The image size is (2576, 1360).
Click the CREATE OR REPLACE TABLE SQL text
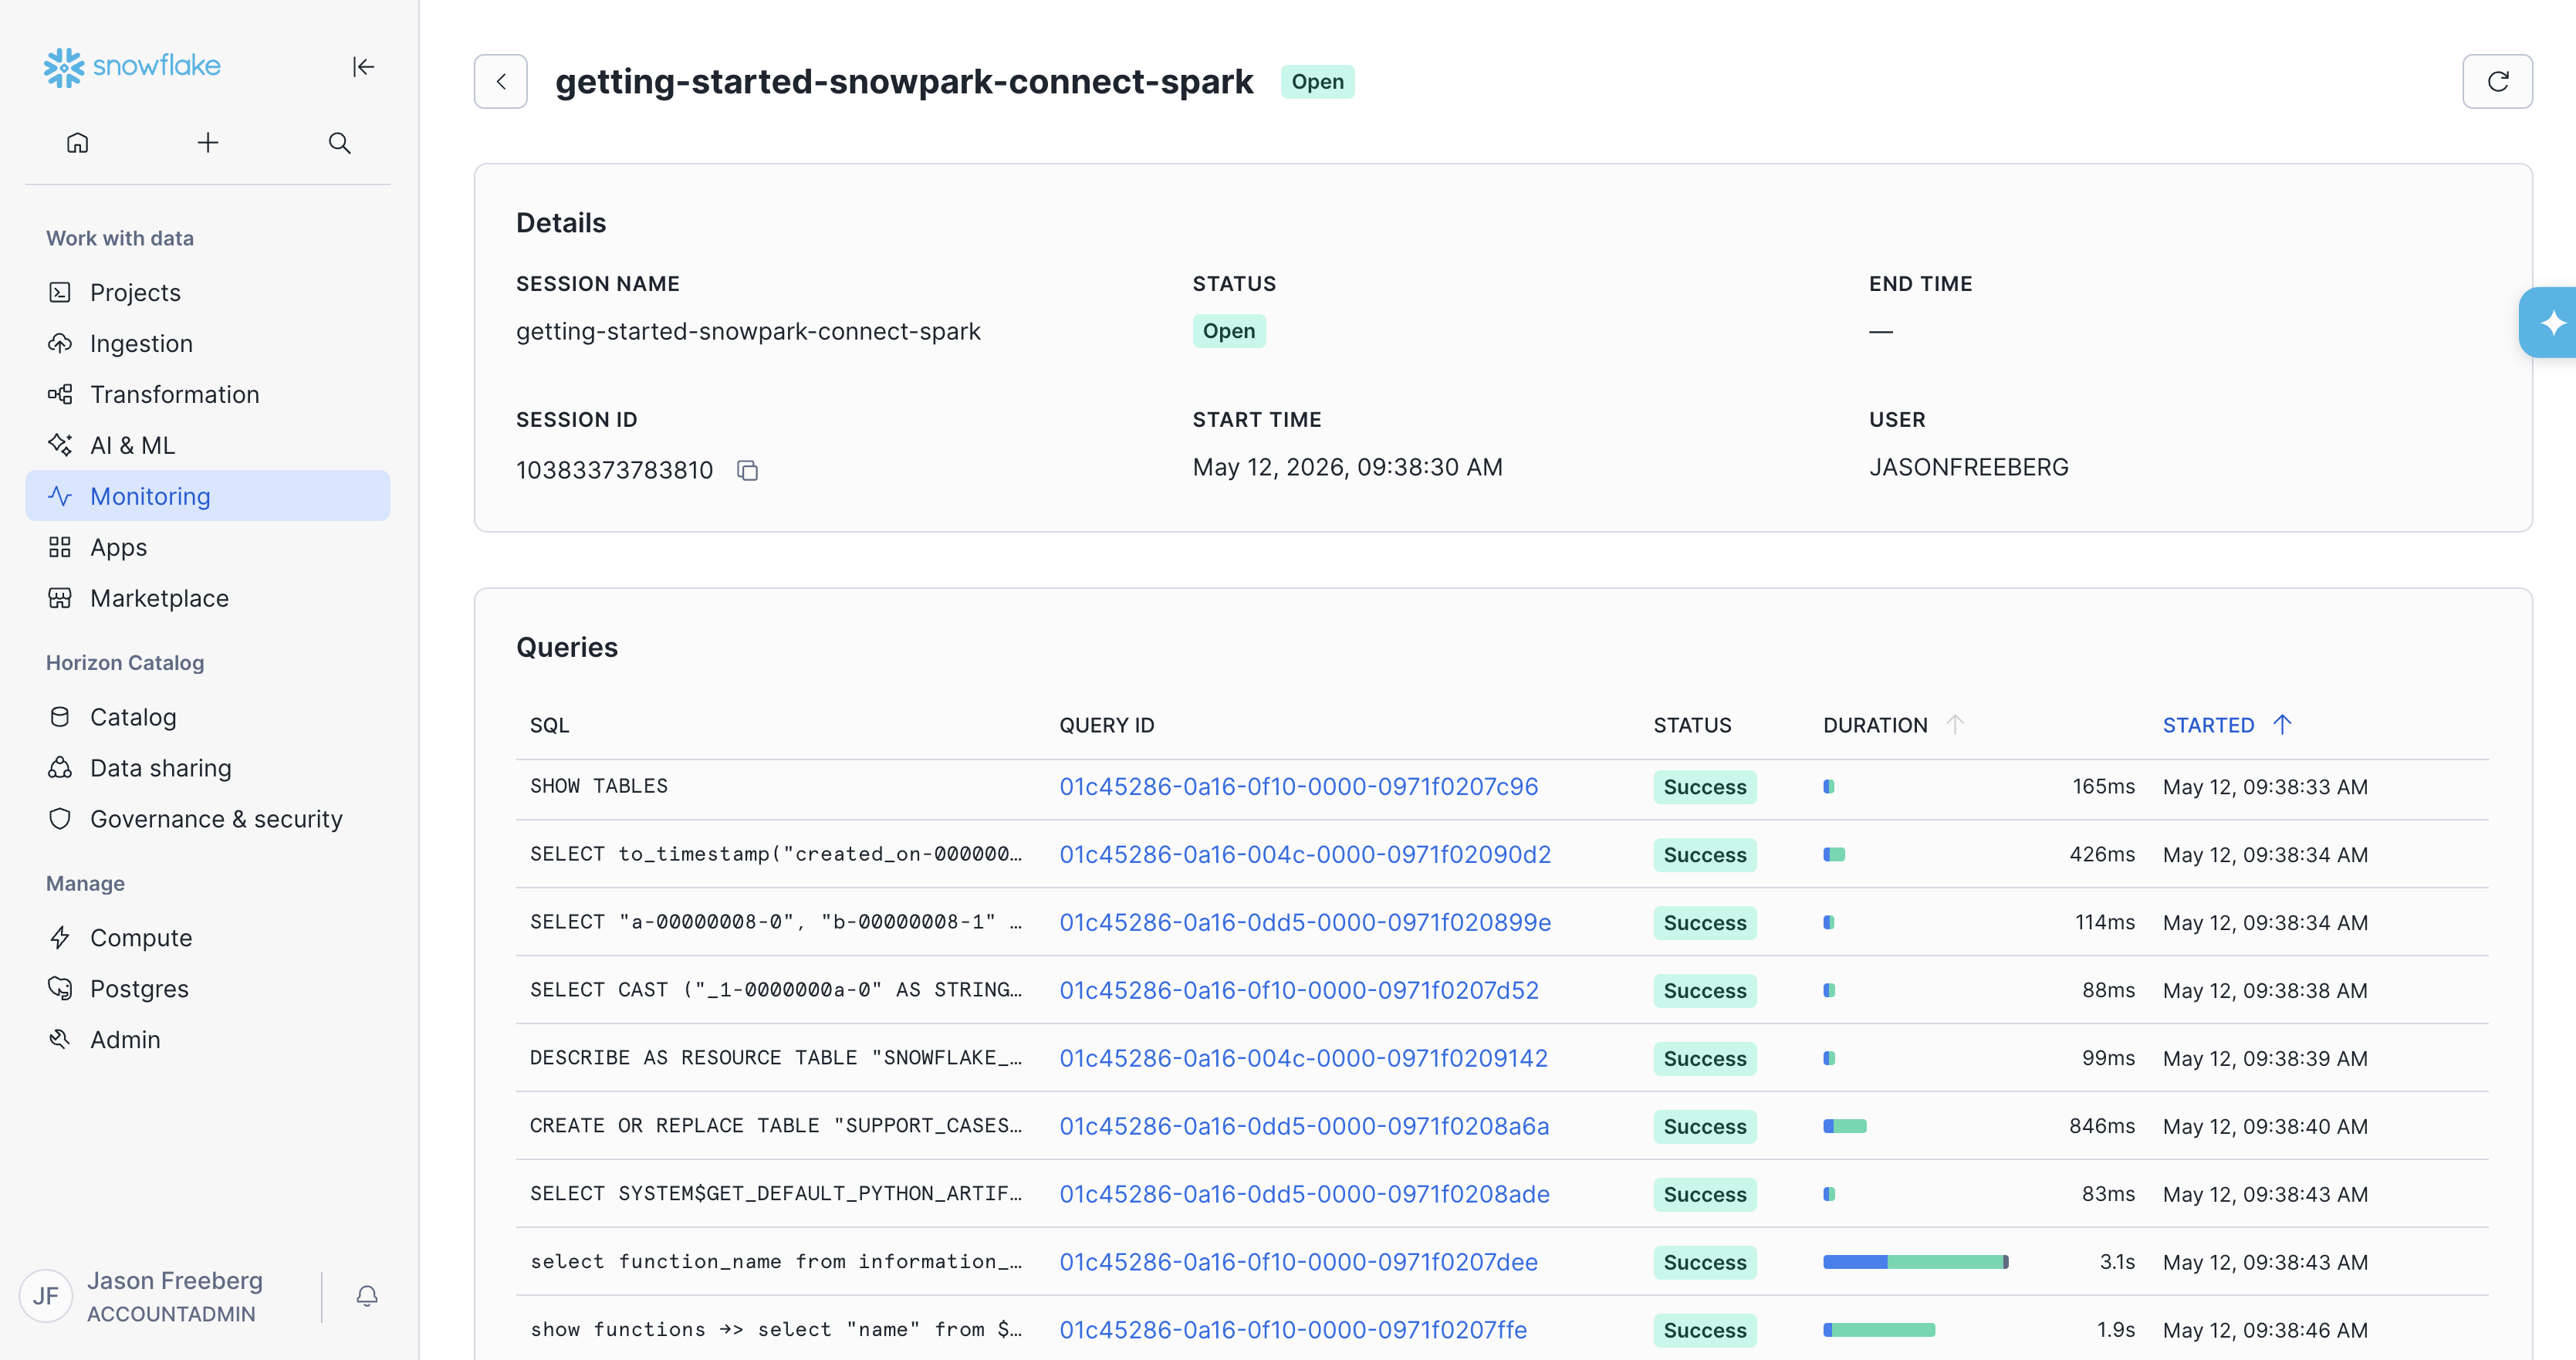point(775,1126)
